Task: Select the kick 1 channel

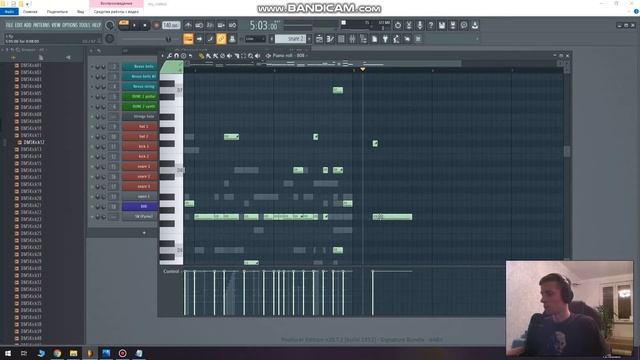Action: click(140, 146)
